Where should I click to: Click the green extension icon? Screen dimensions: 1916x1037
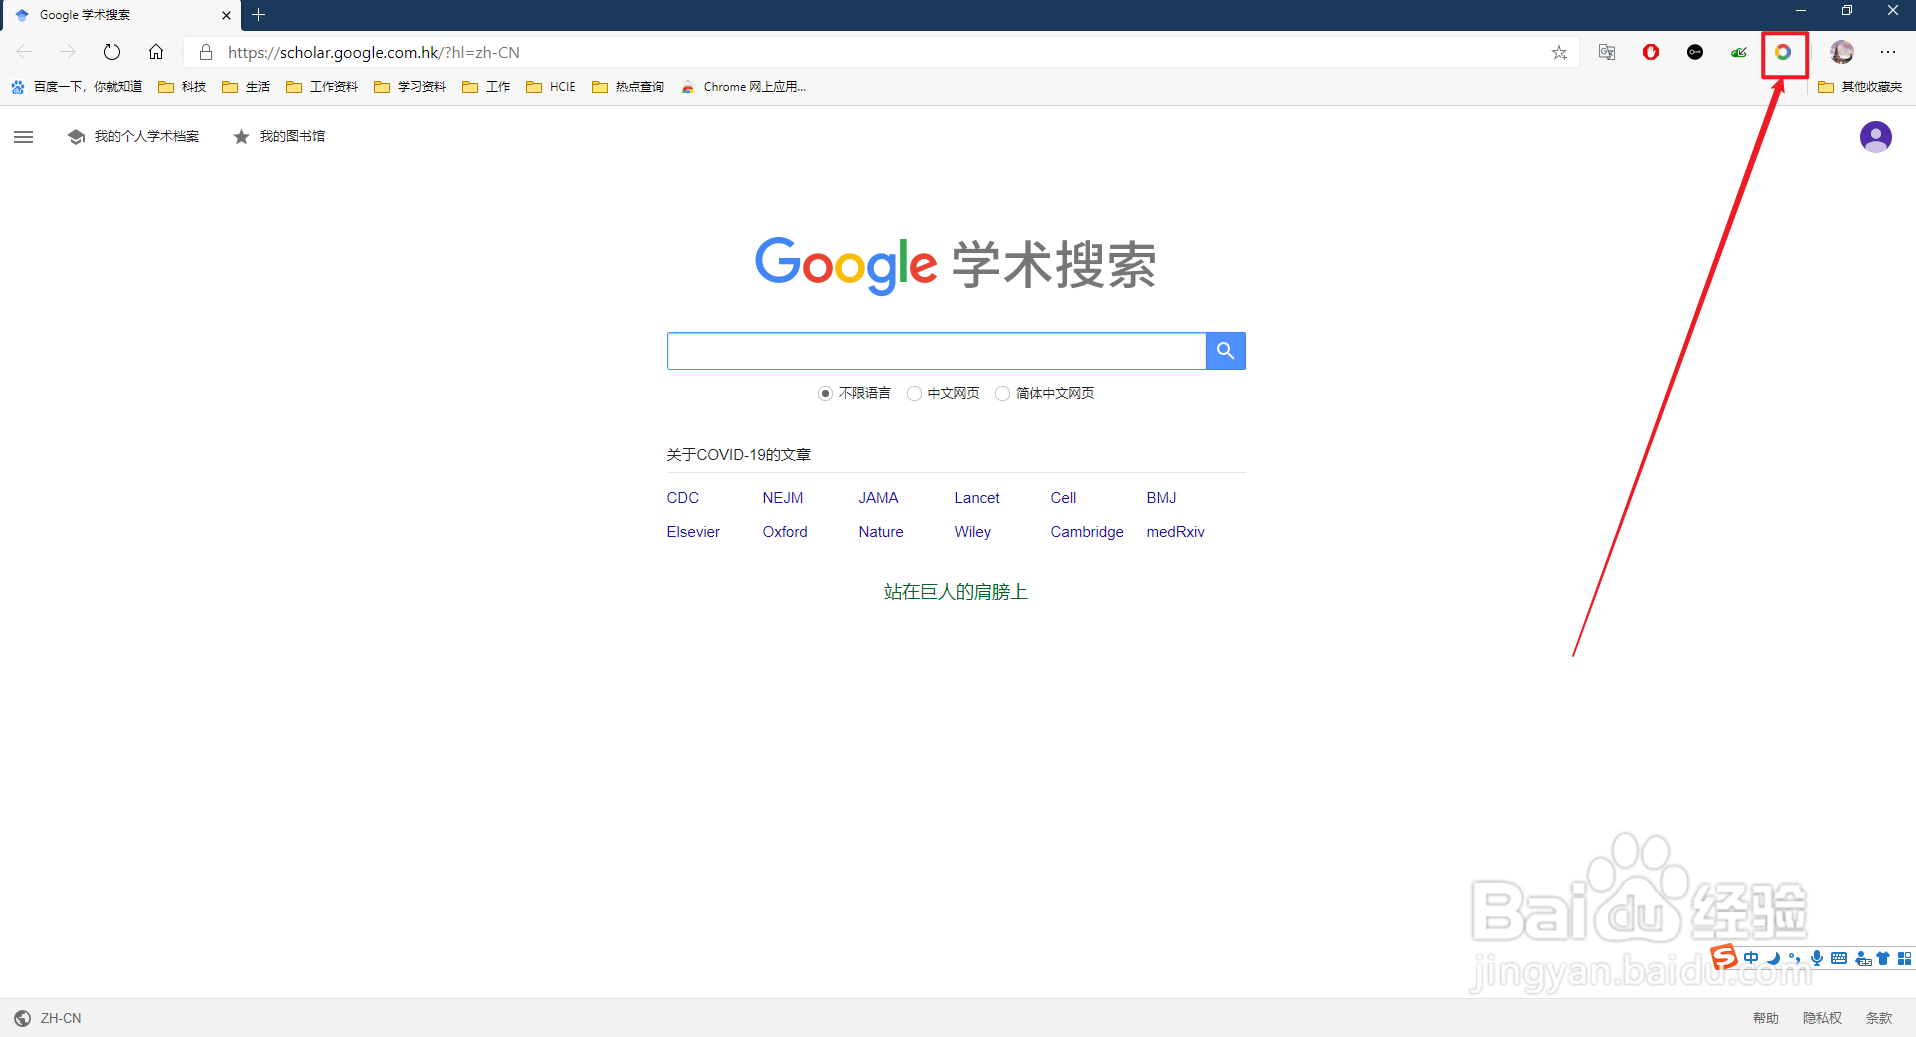tap(1739, 52)
